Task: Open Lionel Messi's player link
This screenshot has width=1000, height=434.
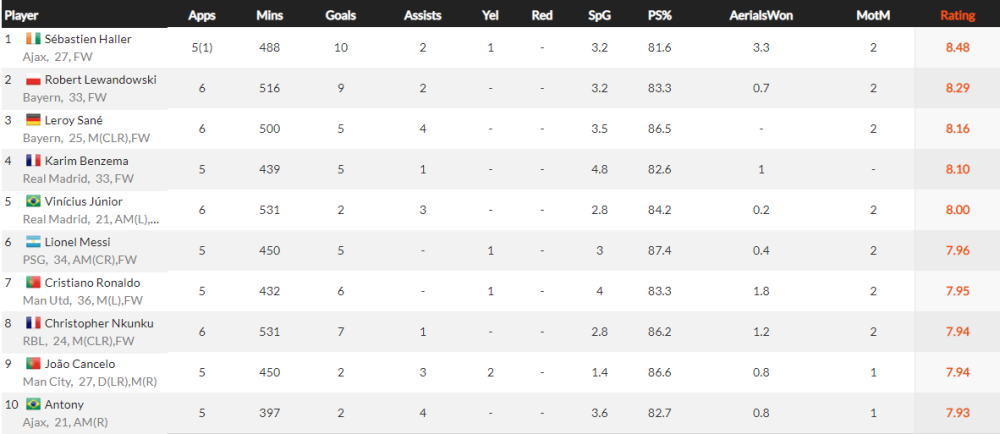Action: click(x=77, y=242)
